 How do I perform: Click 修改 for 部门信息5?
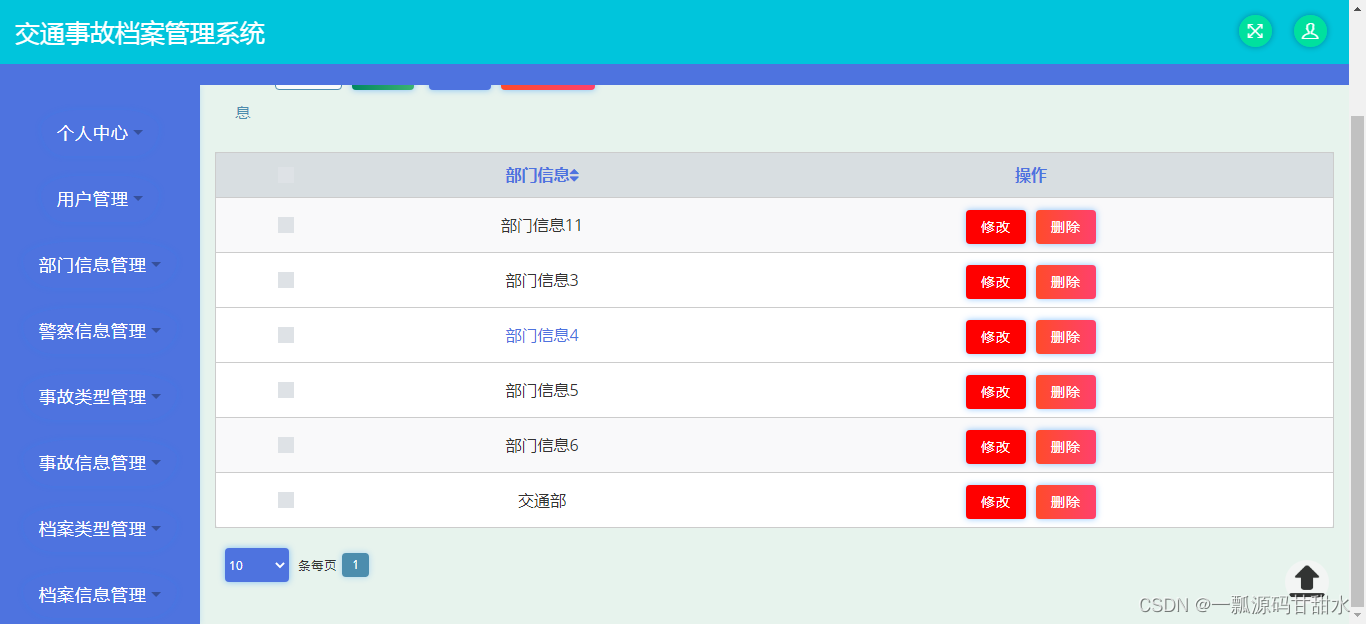click(996, 392)
